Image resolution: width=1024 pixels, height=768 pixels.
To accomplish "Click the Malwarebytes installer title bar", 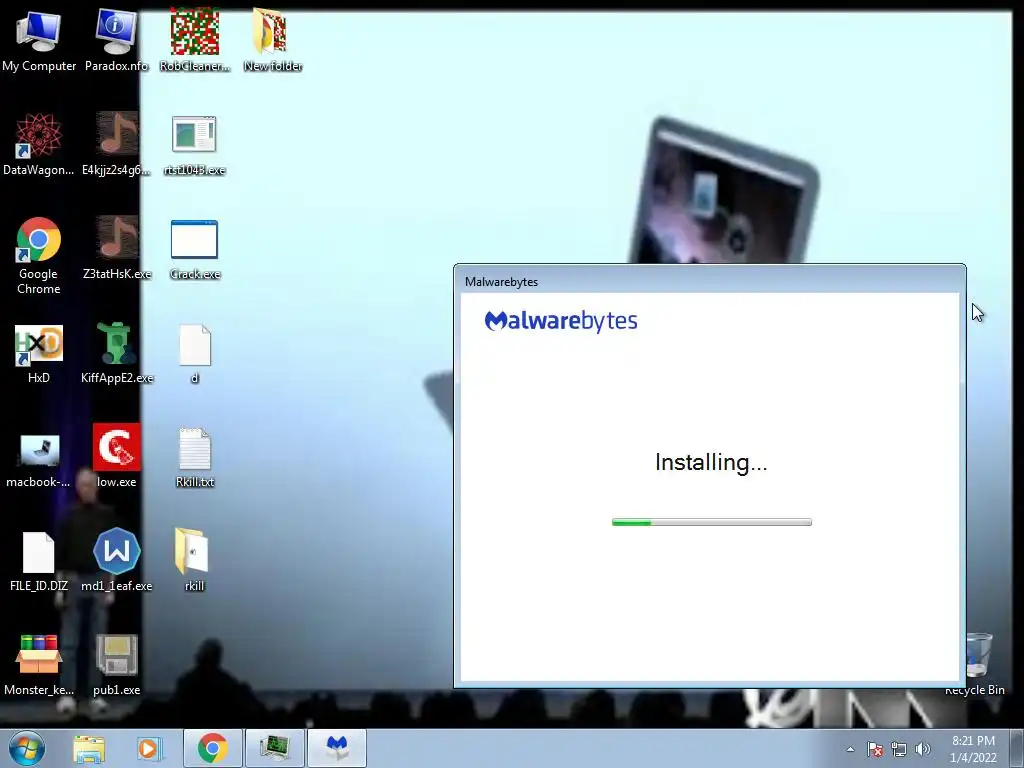I will (x=710, y=281).
